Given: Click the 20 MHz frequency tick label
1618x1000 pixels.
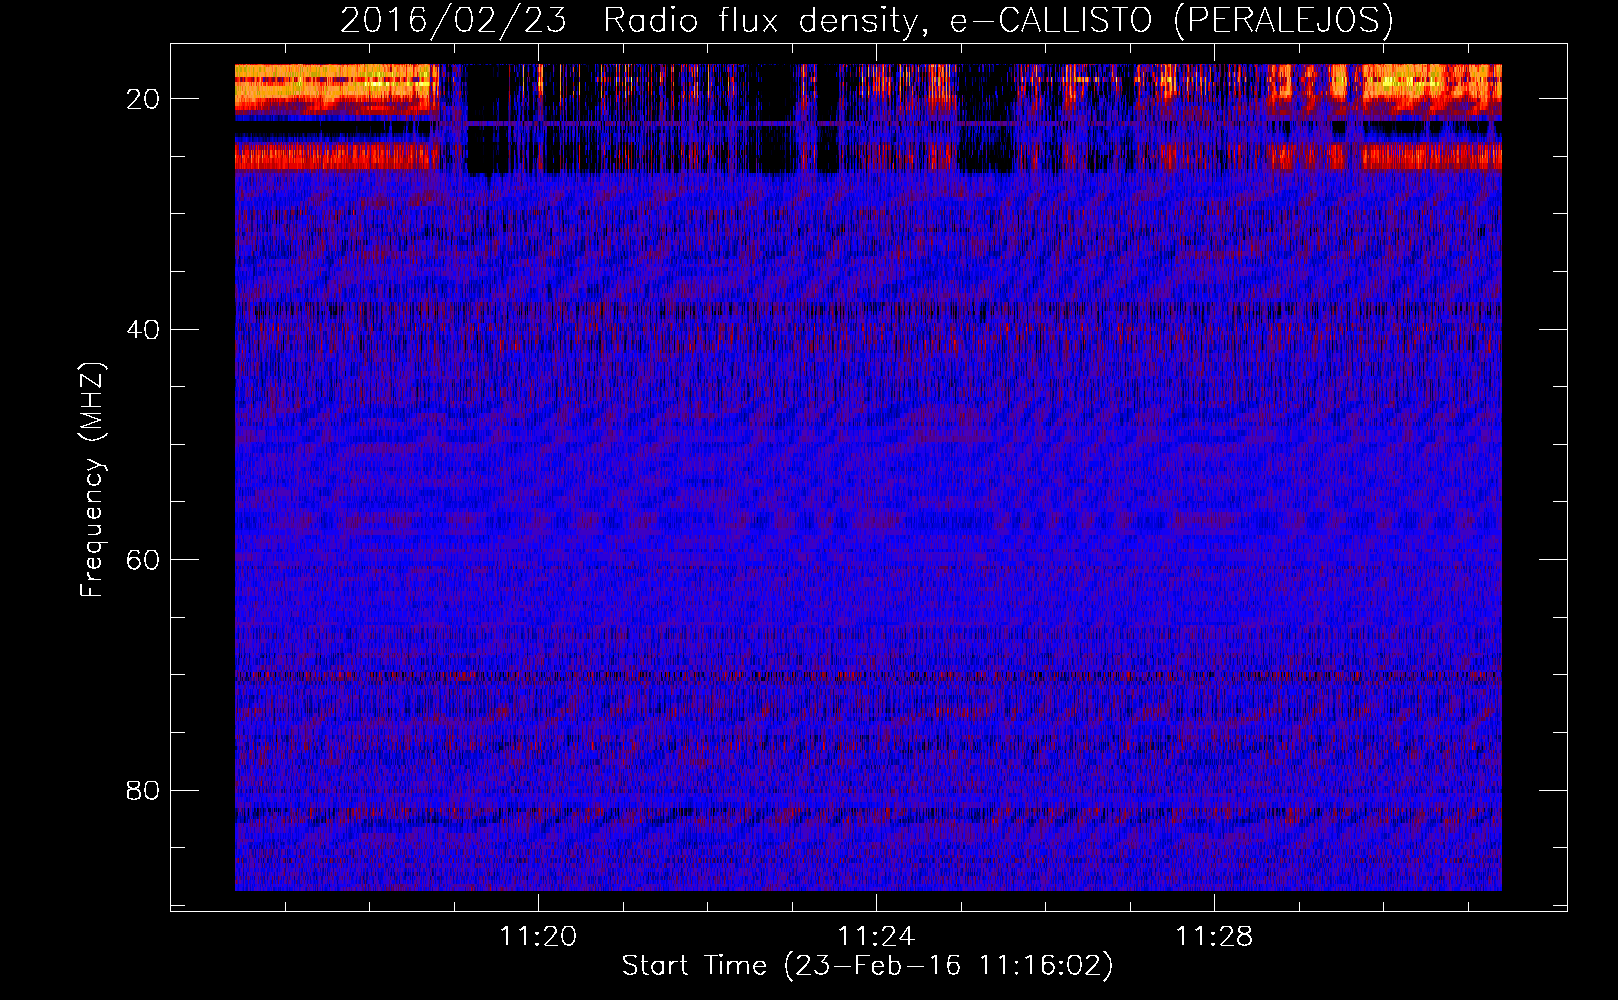Looking at the screenshot, I should [144, 99].
